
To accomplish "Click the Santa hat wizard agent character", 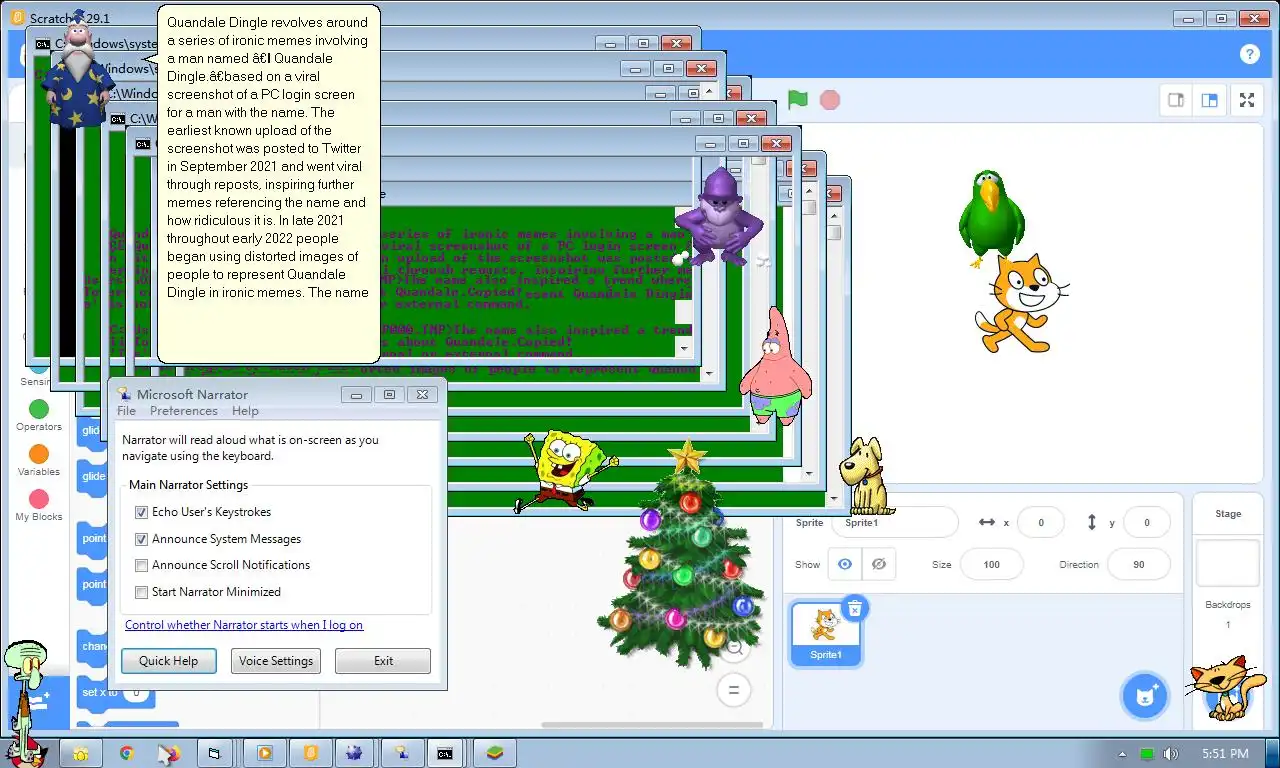I will 77,72.
